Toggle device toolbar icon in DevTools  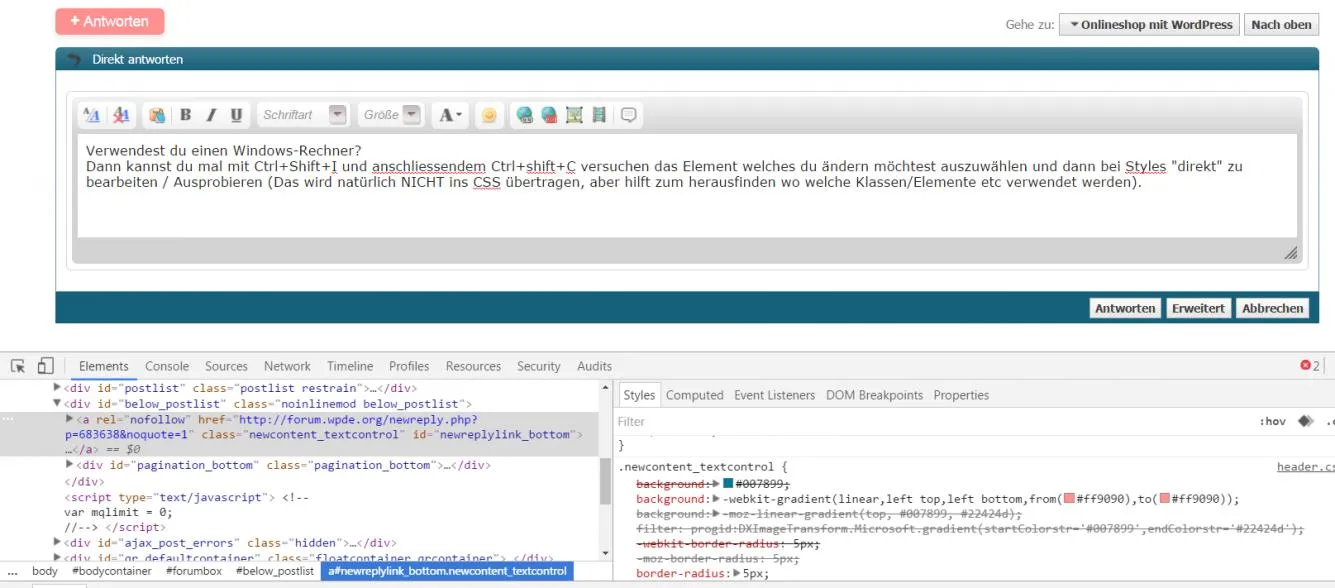coord(45,366)
